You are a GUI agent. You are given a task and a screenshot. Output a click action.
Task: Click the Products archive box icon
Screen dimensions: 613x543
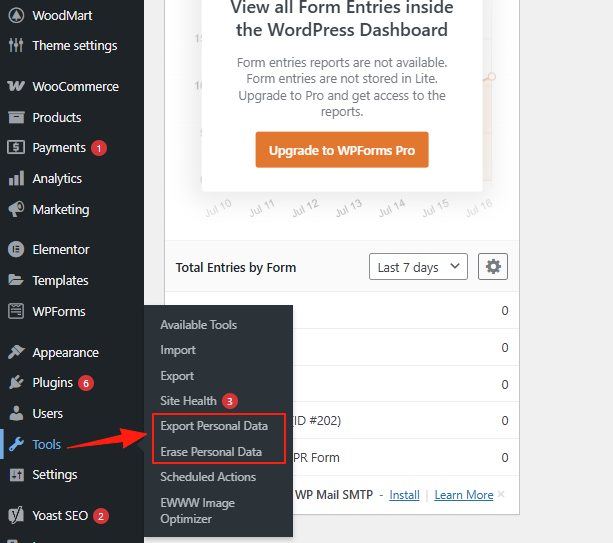16,117
